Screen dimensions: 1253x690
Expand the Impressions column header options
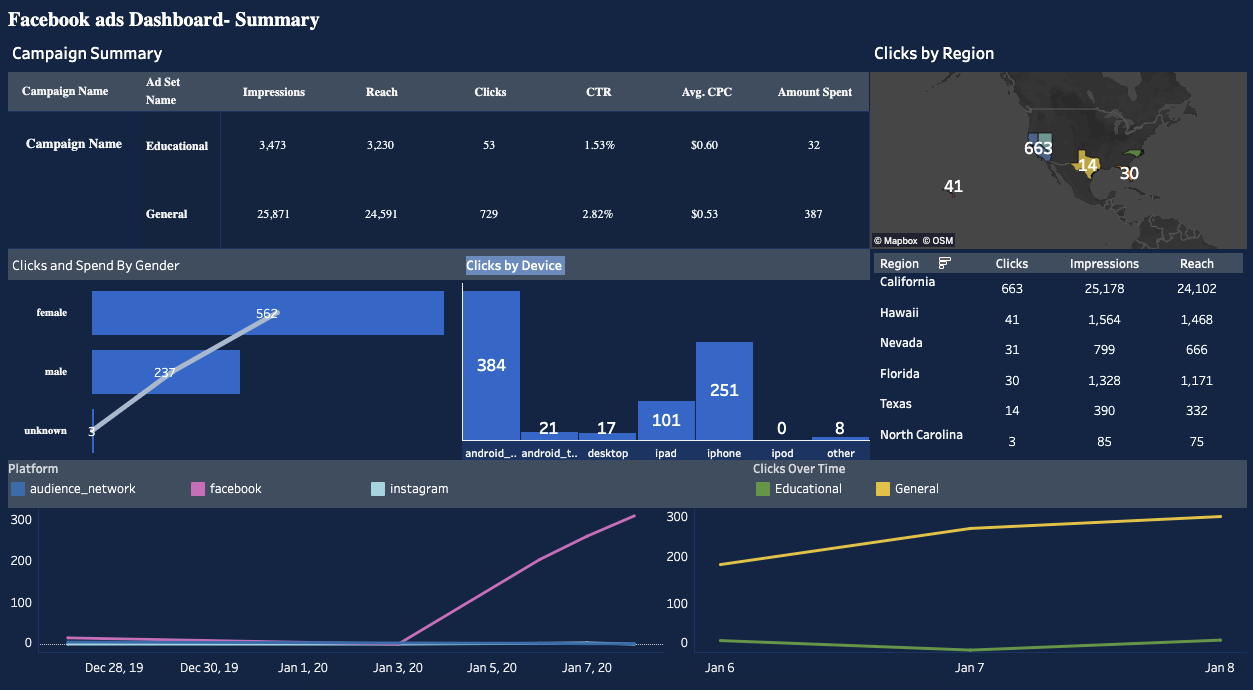(1104, 262)
